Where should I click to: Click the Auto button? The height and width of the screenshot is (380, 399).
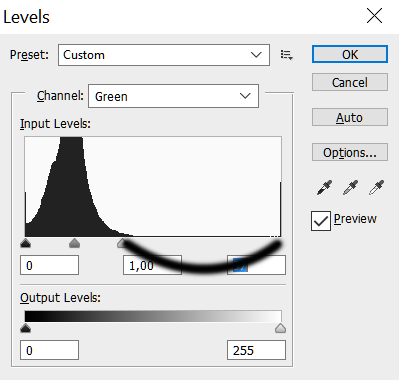pos(350,117)
